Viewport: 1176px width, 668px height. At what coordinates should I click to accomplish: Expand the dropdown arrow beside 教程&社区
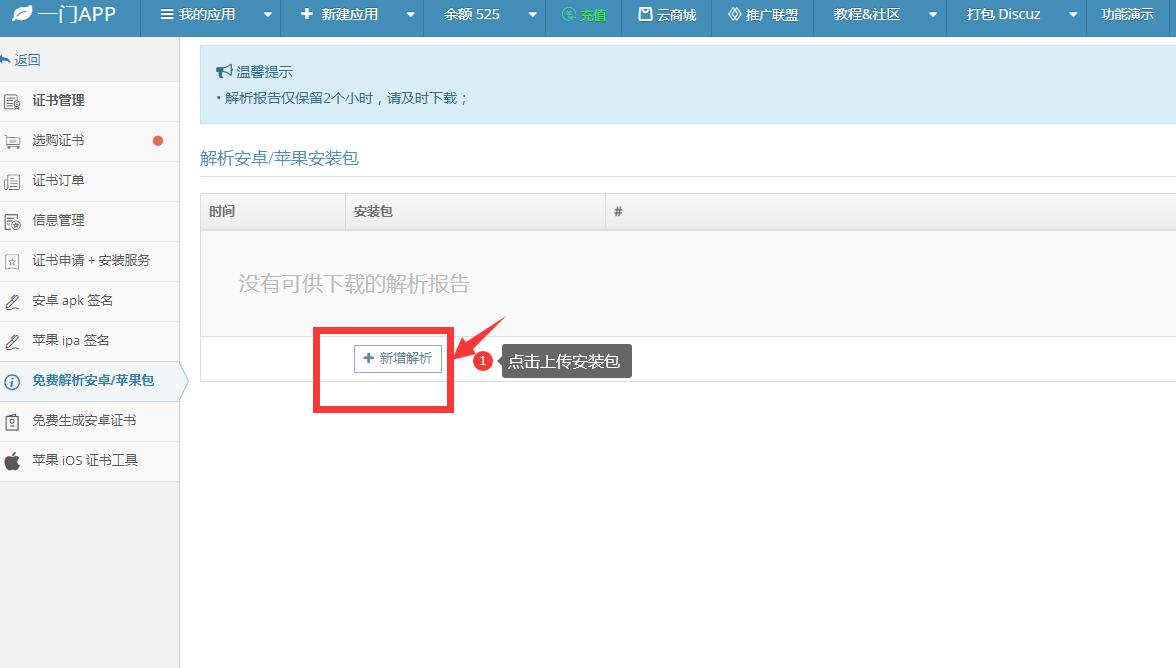pos(933,15)
